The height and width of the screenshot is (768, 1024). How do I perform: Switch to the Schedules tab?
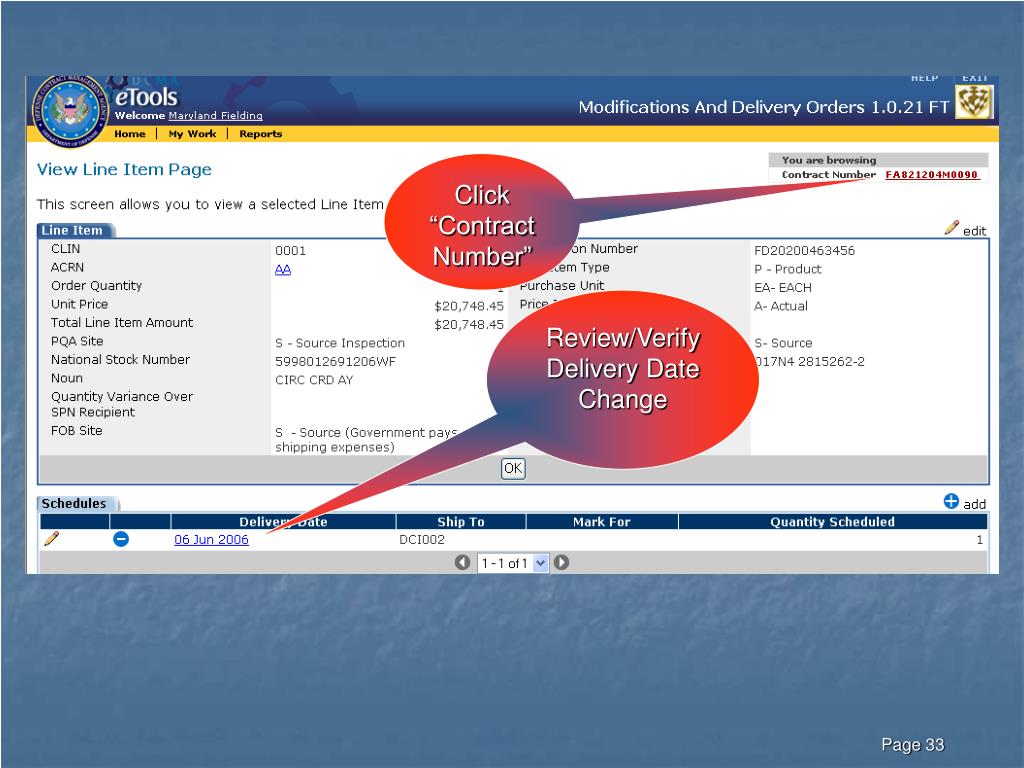pyautogui.click(x=74, y=504)
